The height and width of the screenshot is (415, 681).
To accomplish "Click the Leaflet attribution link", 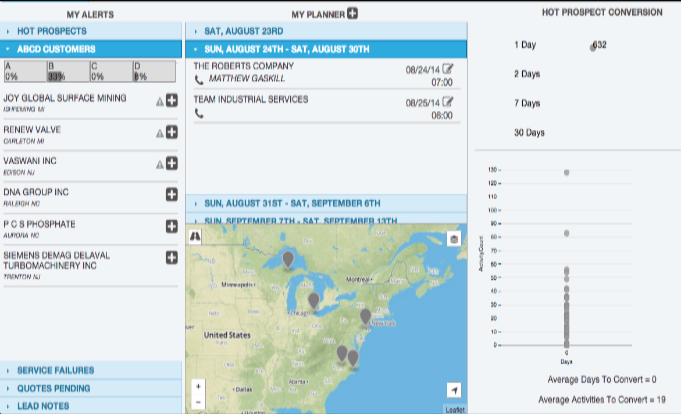I will pos(455,410).
